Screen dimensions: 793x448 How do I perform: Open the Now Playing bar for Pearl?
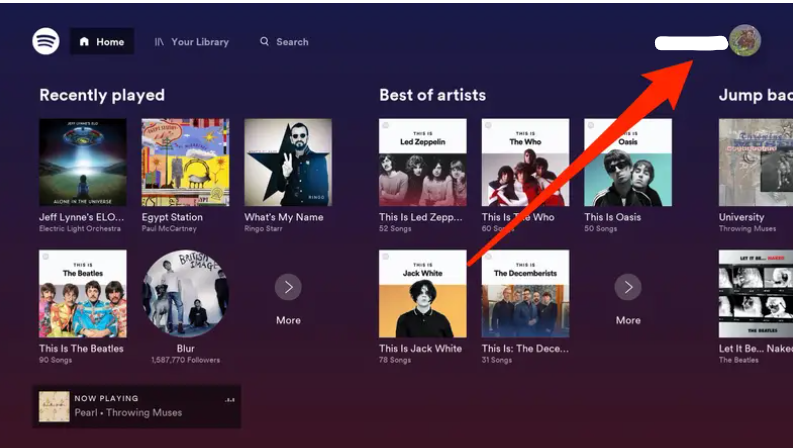coord(137,407)
